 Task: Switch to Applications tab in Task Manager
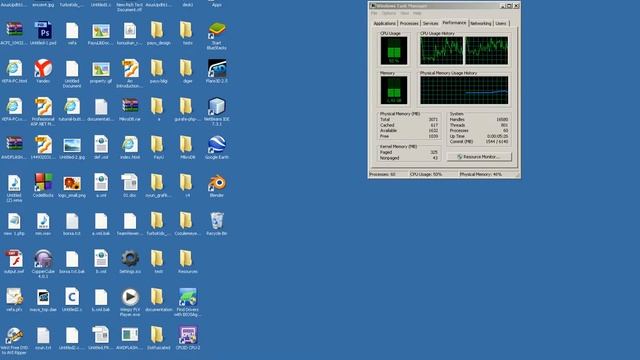(384, 24)
